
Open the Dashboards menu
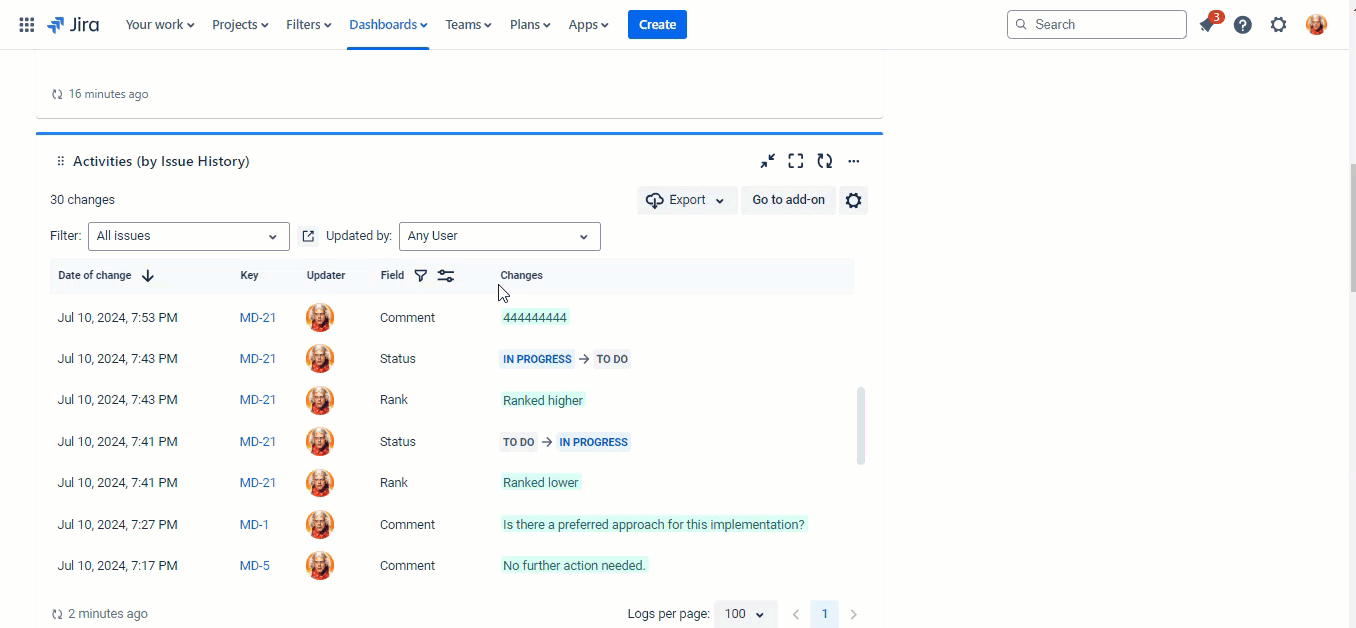pos(388,24)
